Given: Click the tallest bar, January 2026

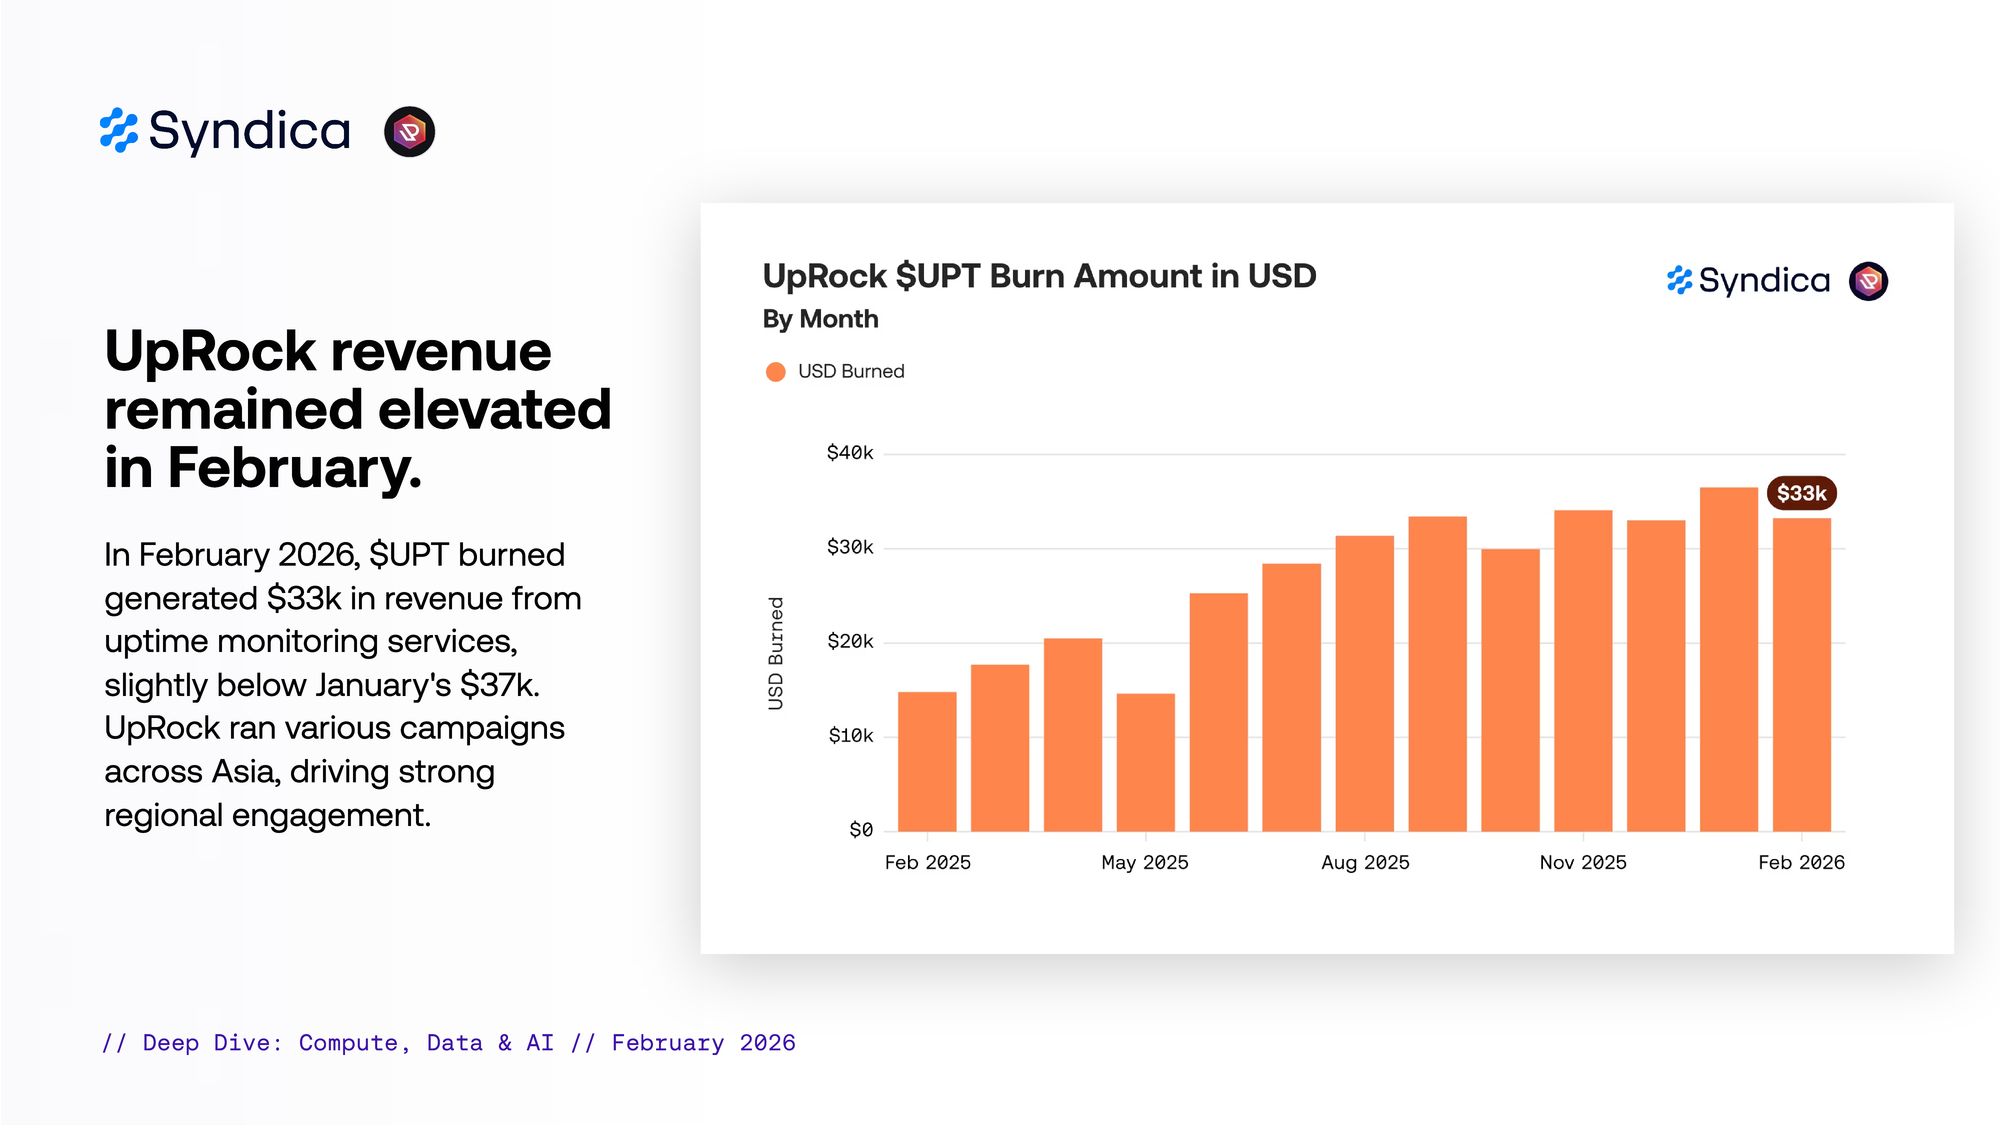Looking at the screenshot, I should (1728, 660).
